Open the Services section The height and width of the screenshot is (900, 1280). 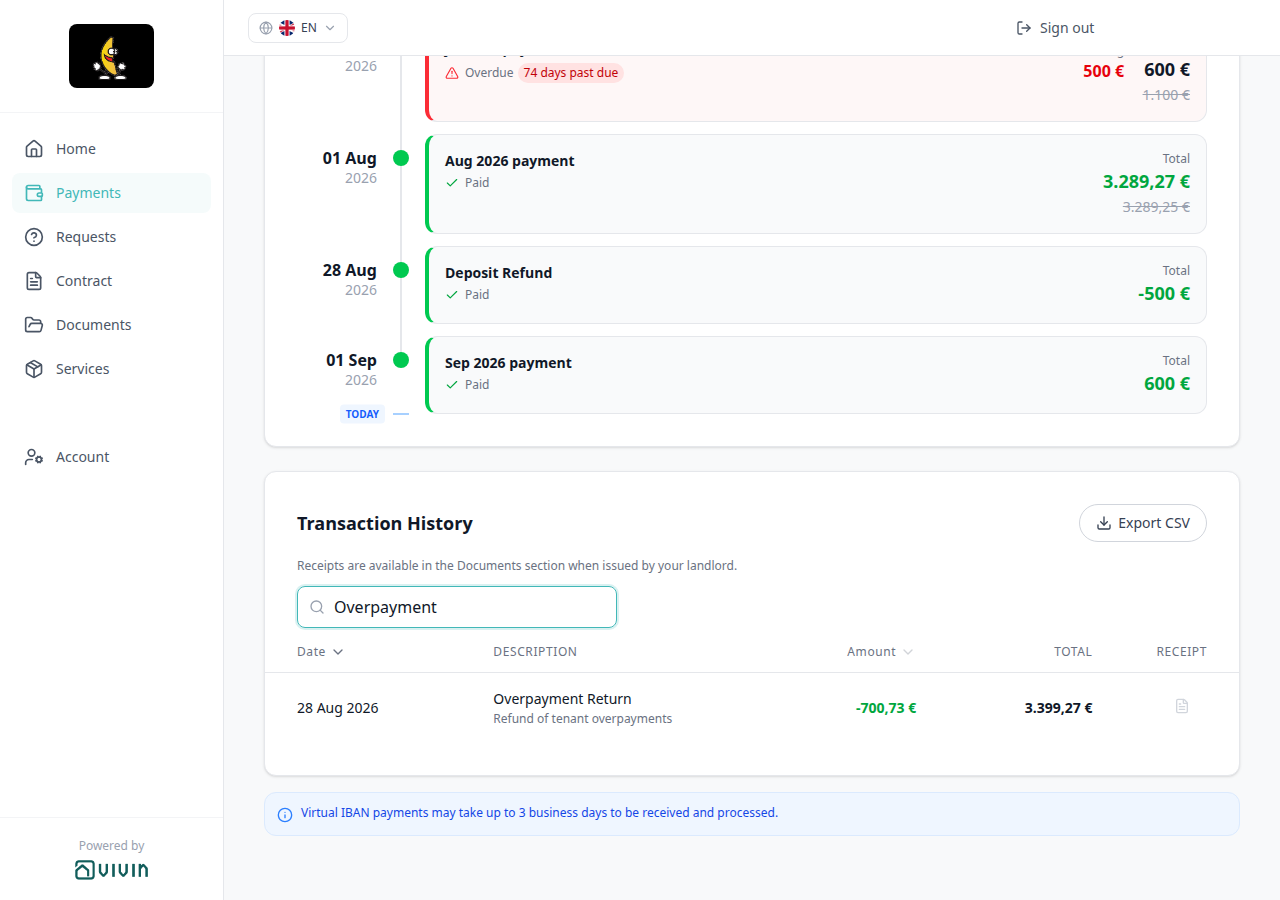[111, 369]
